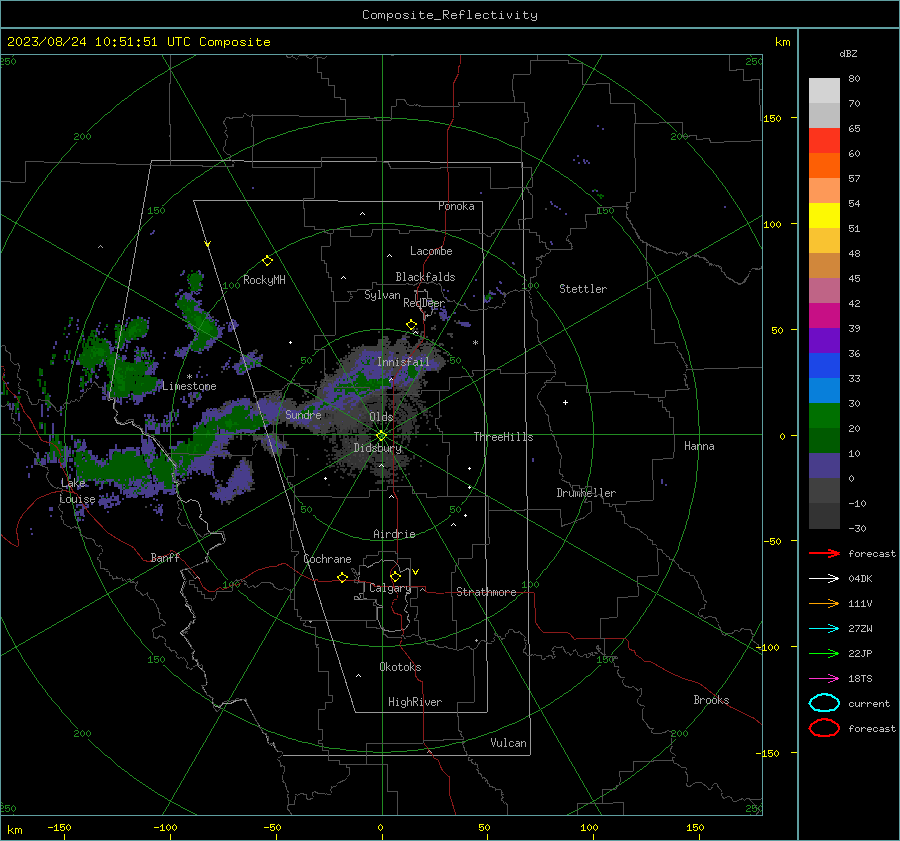
Task: Click the 2023/08/24 10:51:51 UTC timestamp
Action: (x=87, y=42)
